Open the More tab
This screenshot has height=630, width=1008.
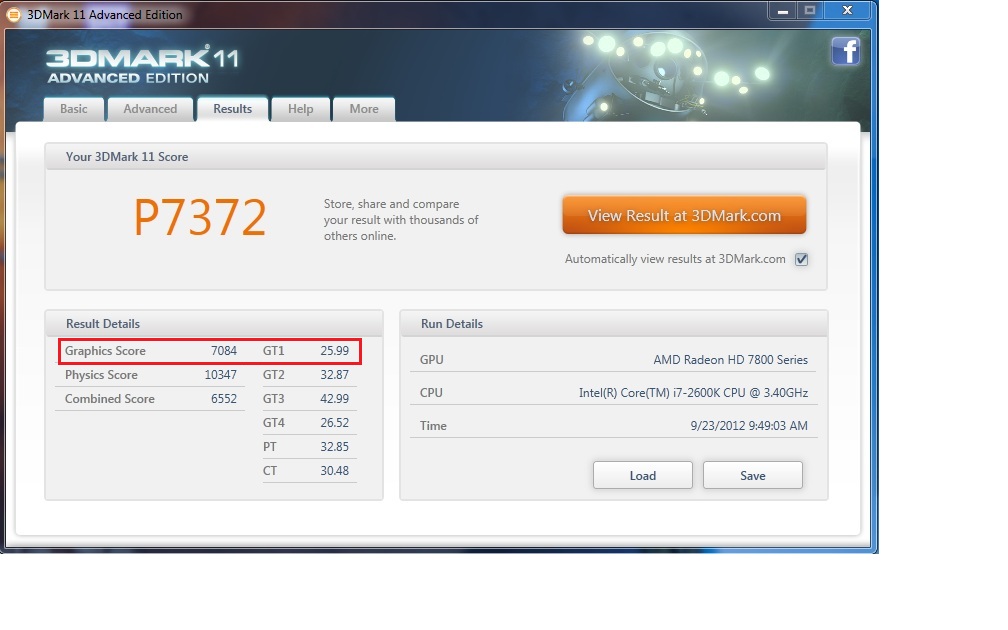coord(363,109)
